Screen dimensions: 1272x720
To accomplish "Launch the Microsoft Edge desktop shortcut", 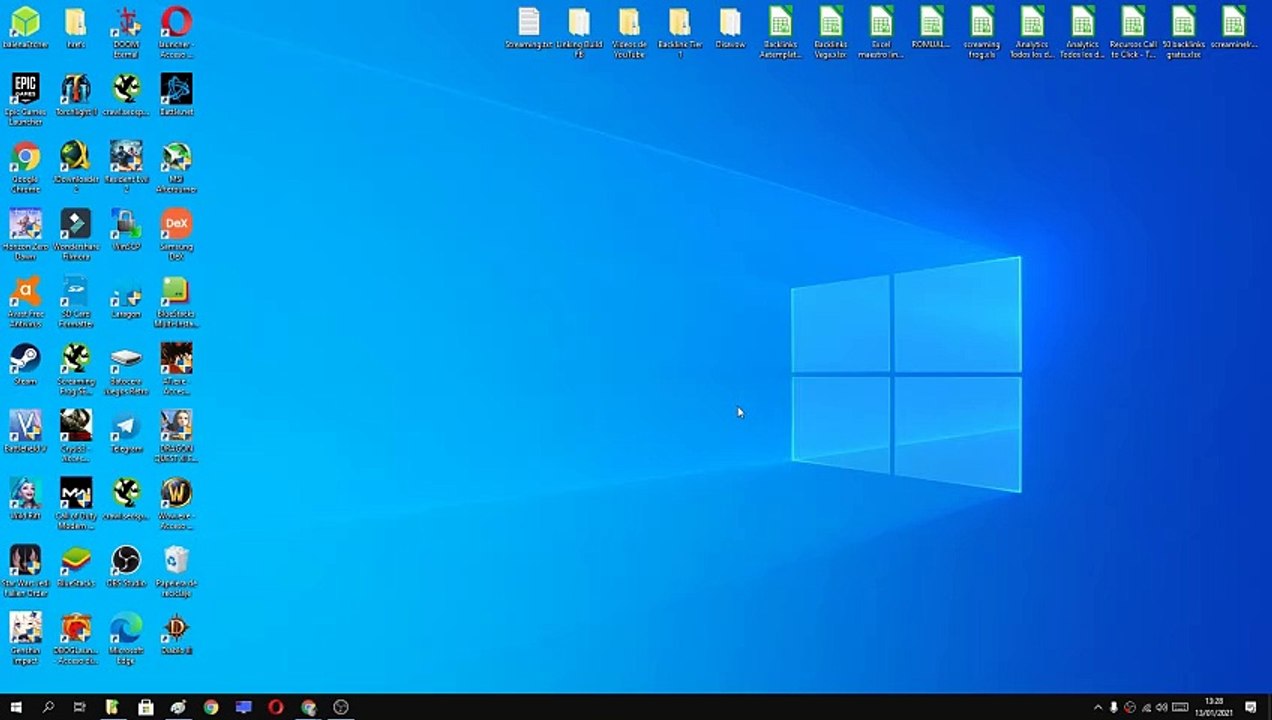I will [126, 638].
